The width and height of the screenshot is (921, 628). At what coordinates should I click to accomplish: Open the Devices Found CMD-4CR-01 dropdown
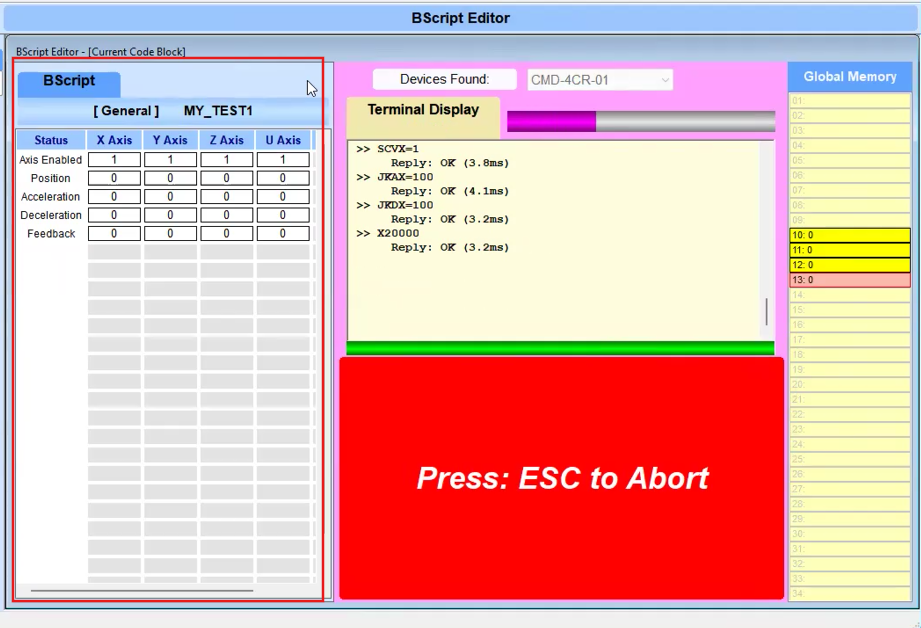pyautogui.click(x=600, y=79)
